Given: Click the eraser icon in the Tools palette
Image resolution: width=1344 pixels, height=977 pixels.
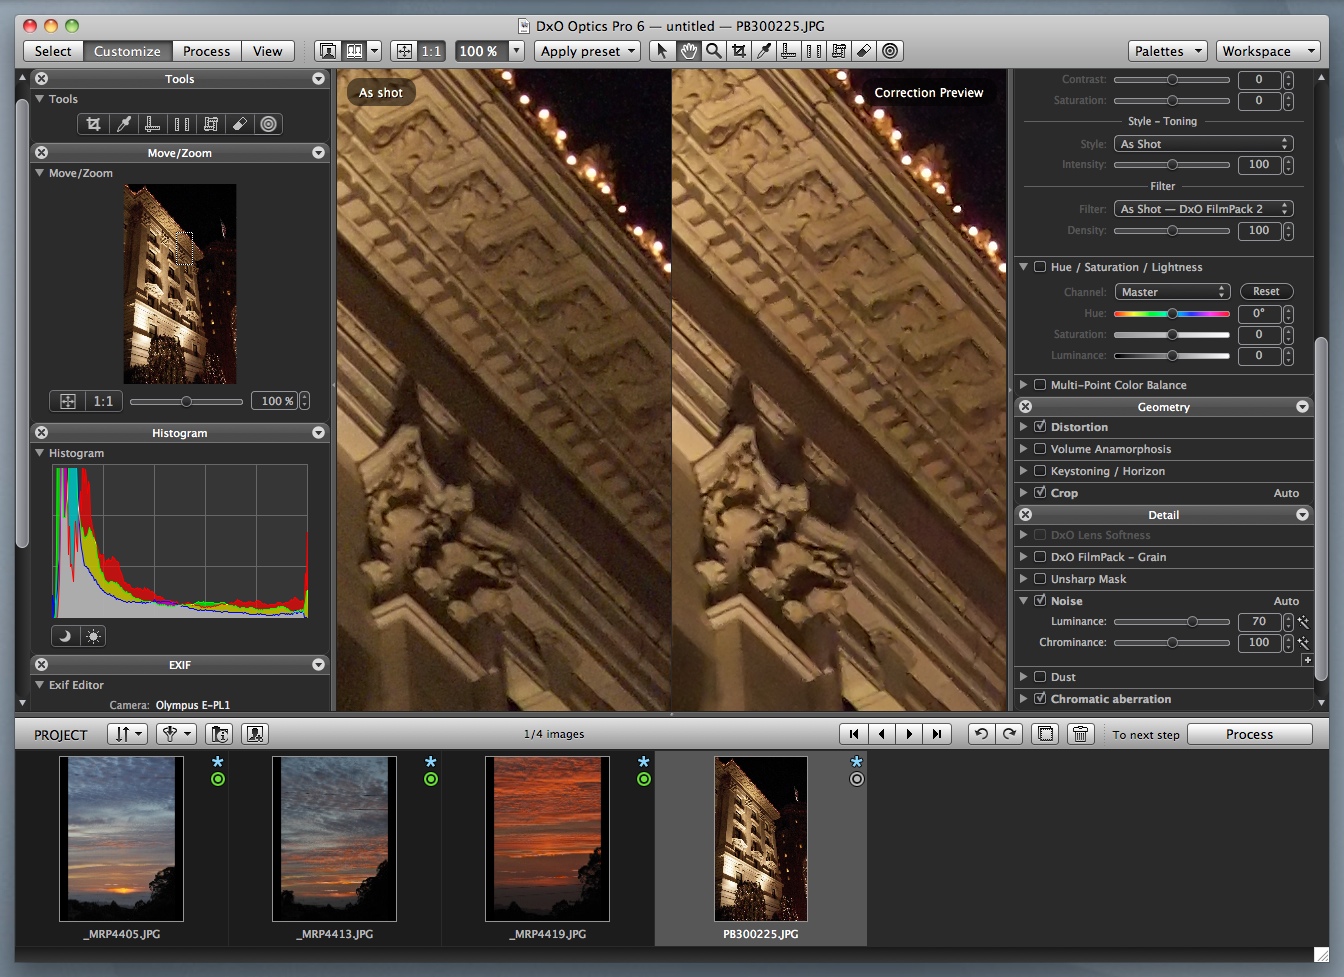Looking at the screenshot, I should (x=239, y=124).
